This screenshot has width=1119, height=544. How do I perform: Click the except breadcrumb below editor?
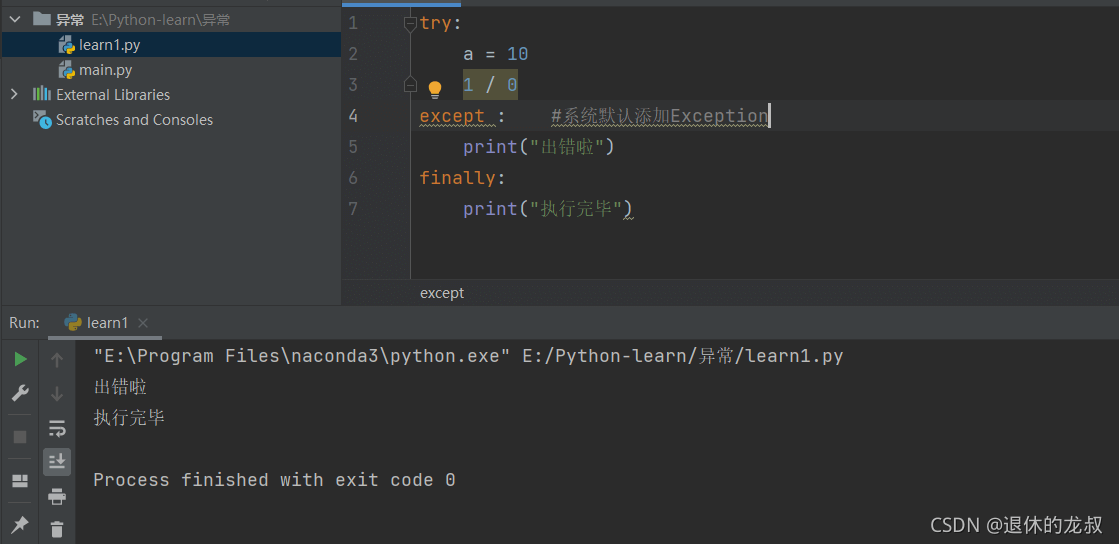click(442, 293)
